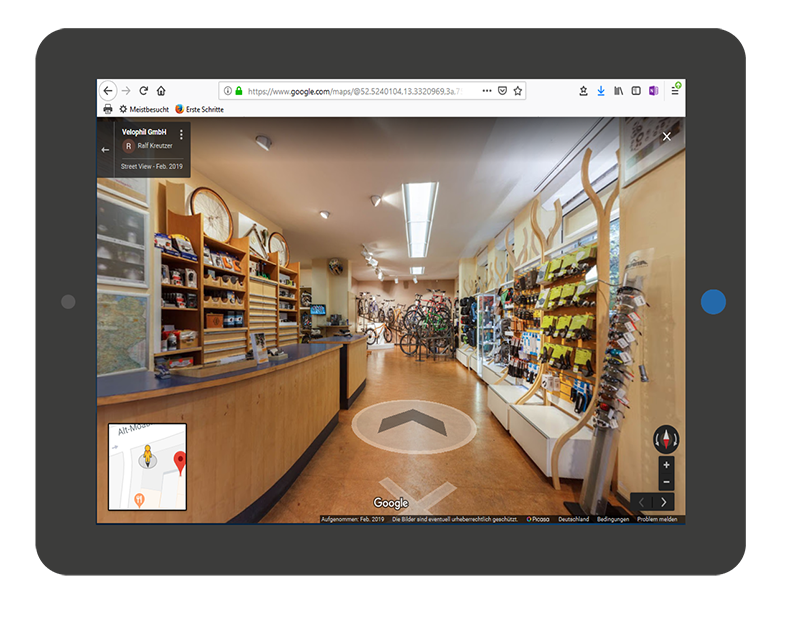Reload the page
Viewport: 800px width, 632px height.
coord(143,91)
